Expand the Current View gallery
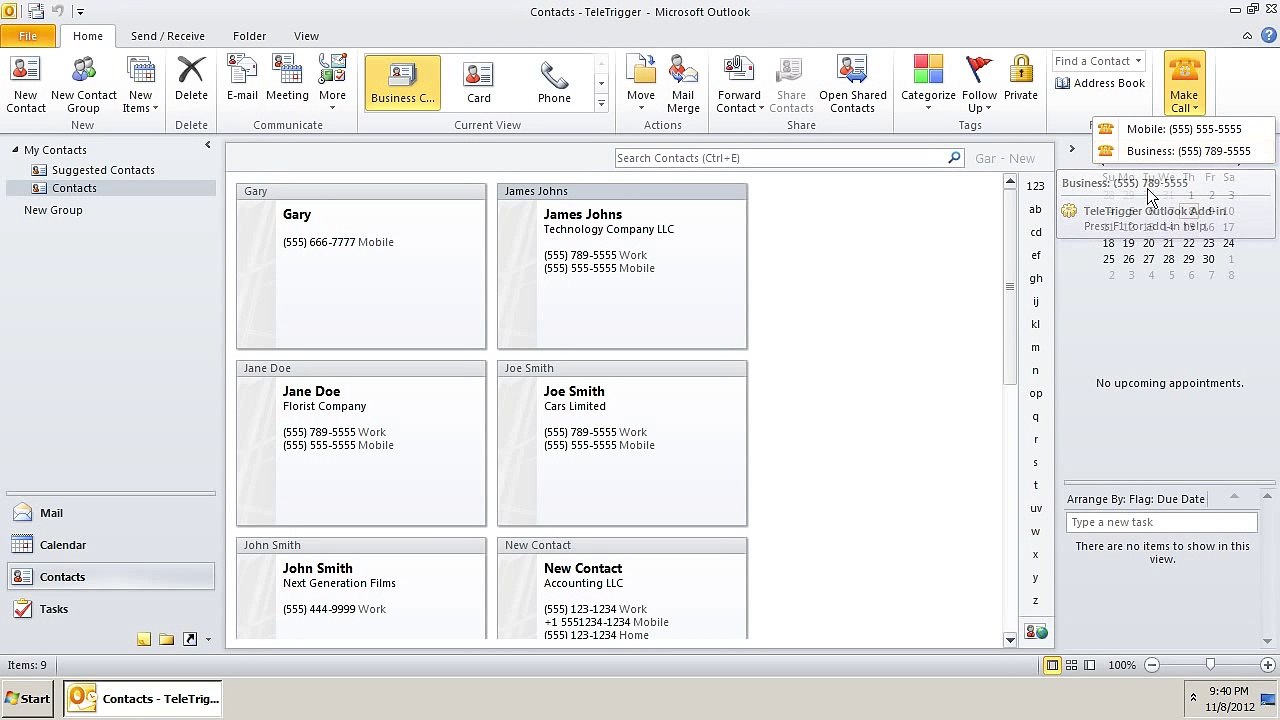Image resolution: width=1280 pixels, height=720 pixels. [601, 104]
